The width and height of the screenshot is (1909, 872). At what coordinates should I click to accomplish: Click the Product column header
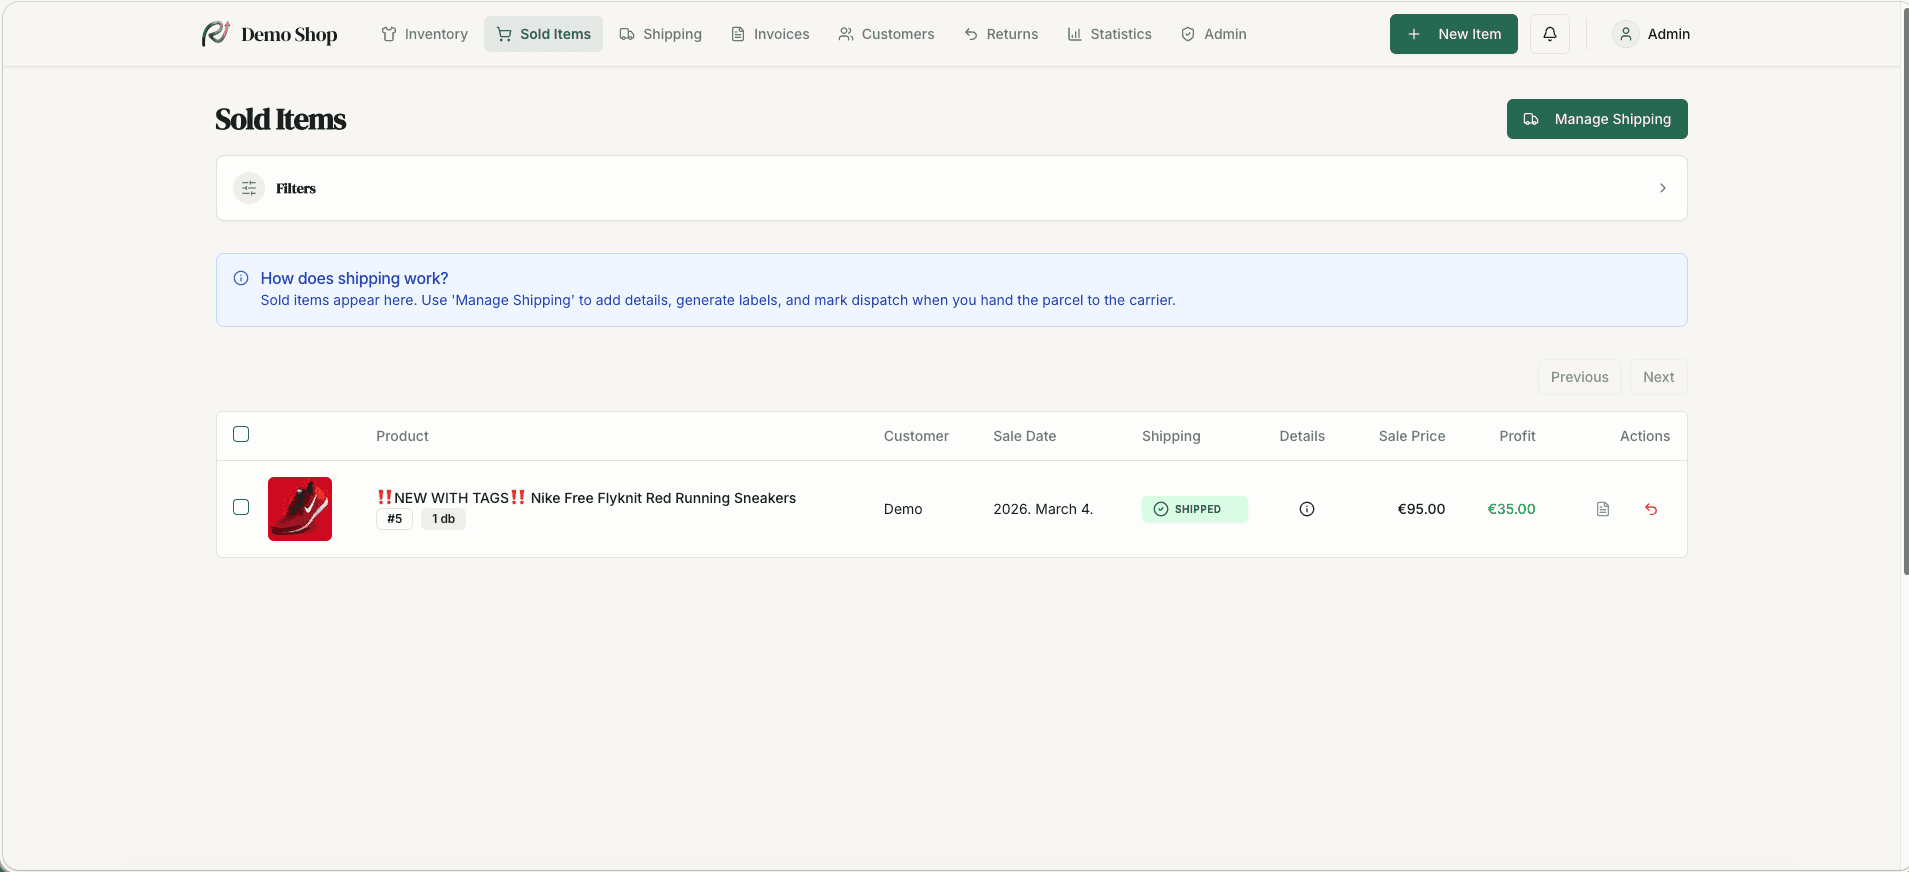pyautogui.click(x=402, y=436)
